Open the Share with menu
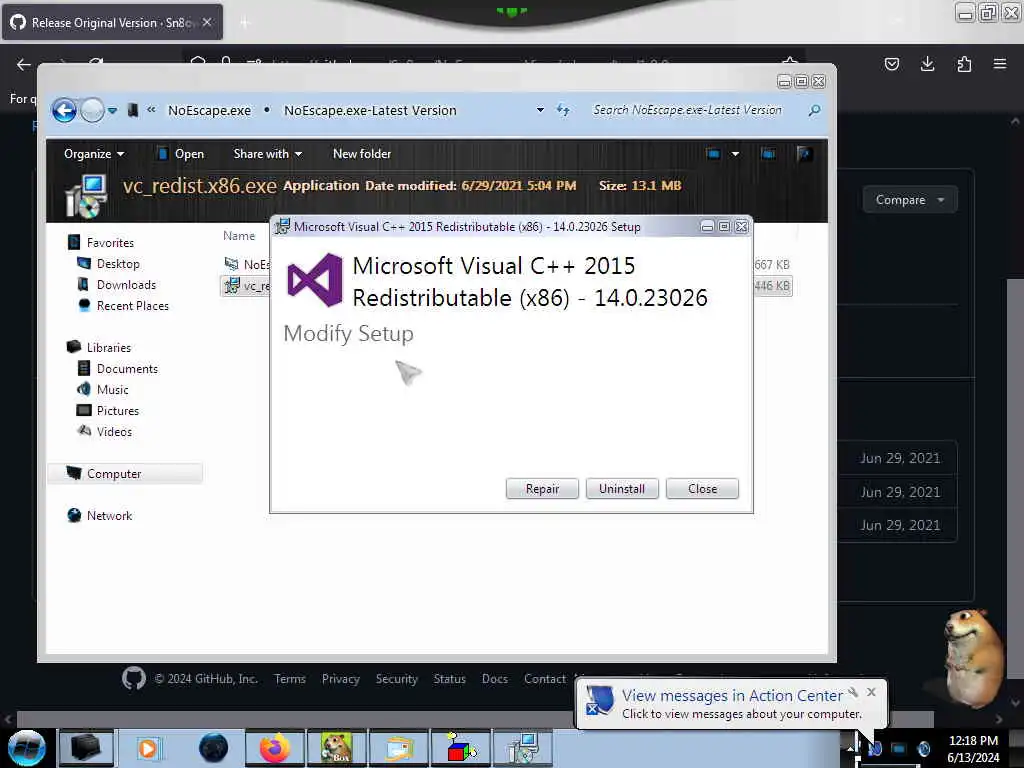1024x768 pixels. 268,153
